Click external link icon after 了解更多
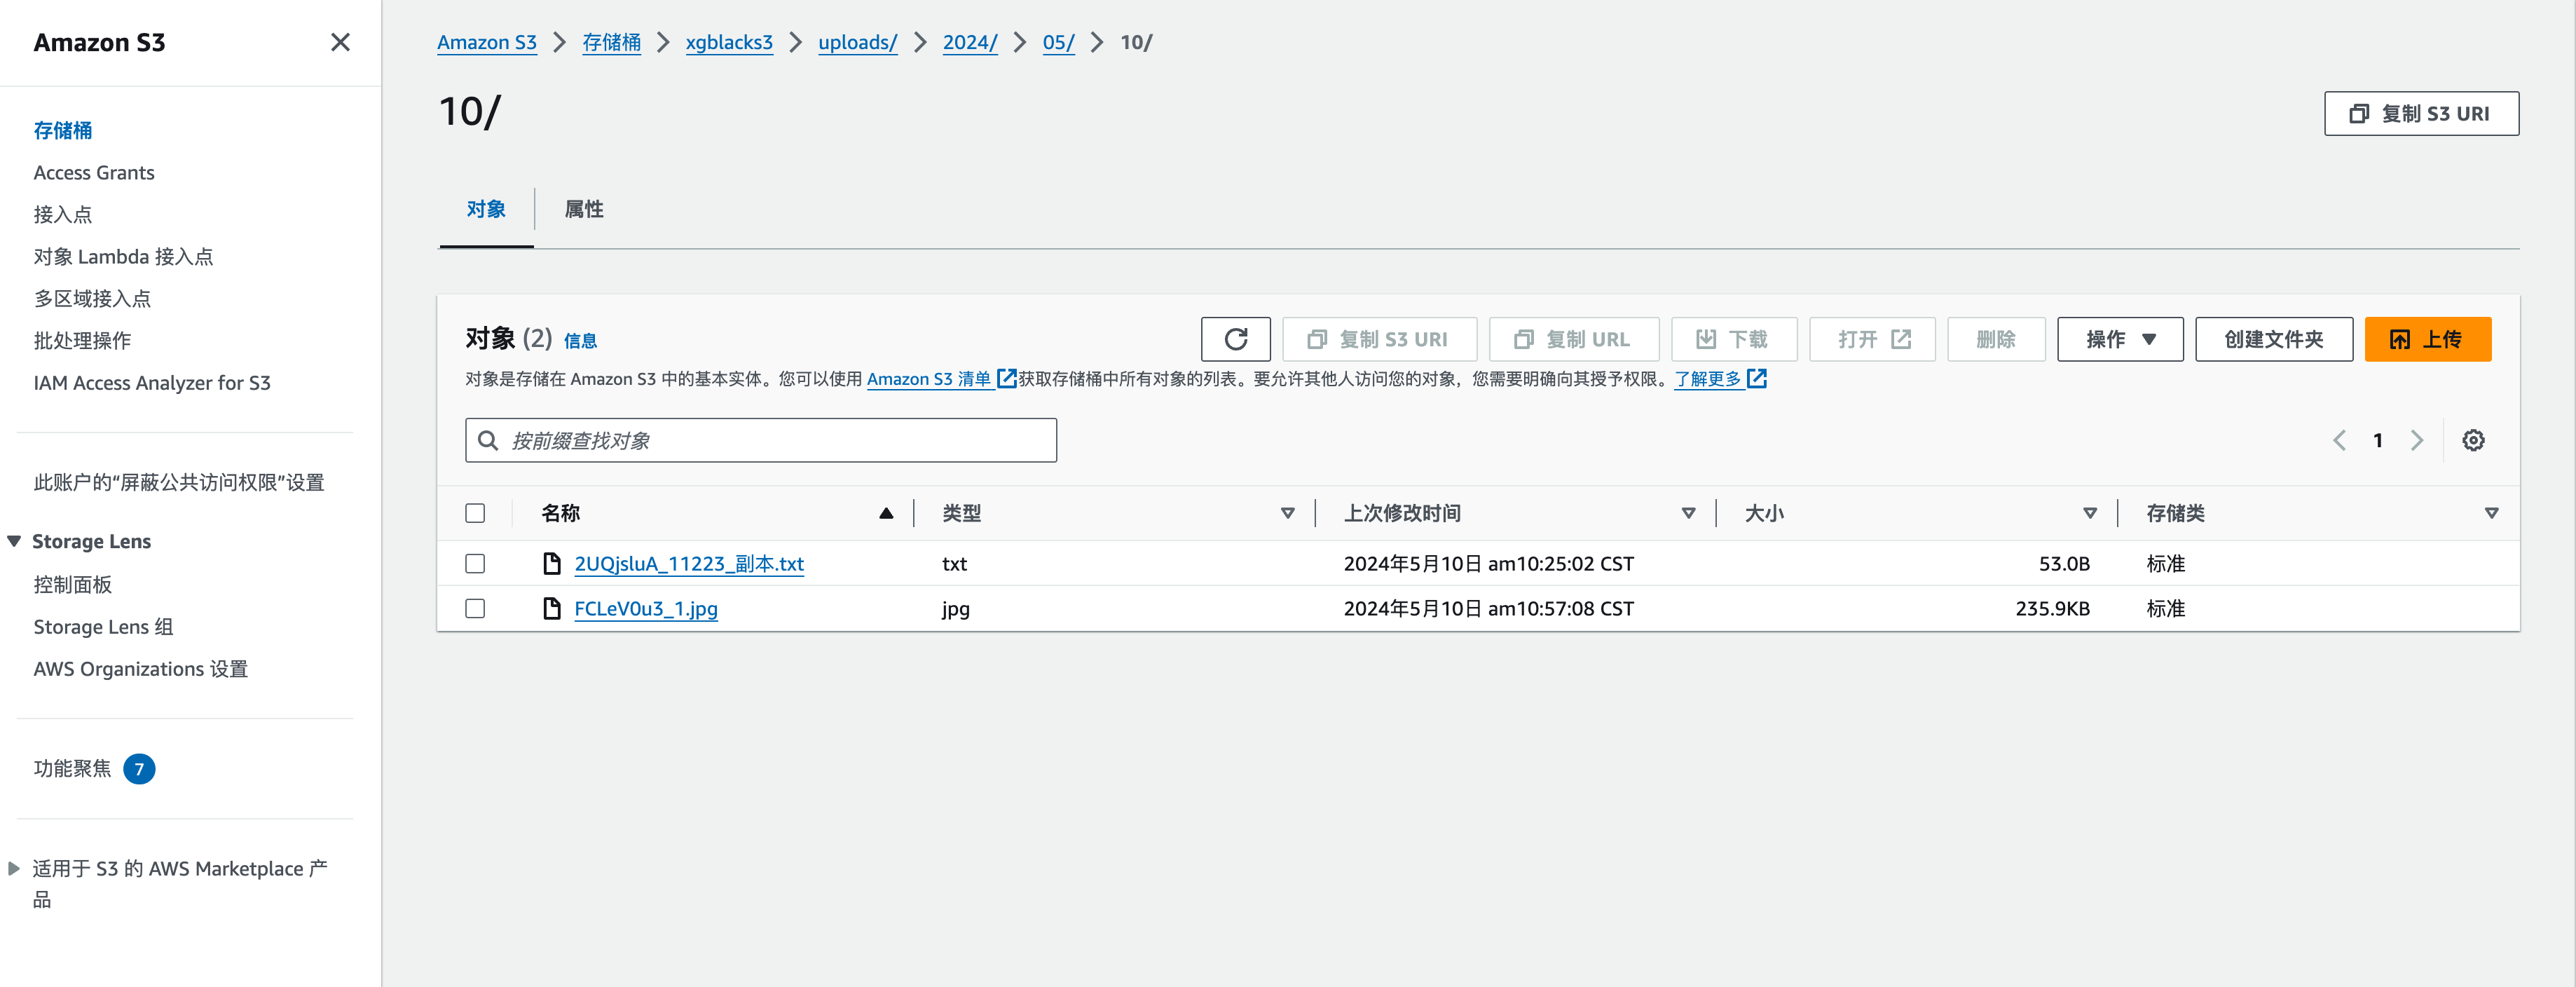The width and height of the screenshot is (2576, 987). [x=1756, y=378]
